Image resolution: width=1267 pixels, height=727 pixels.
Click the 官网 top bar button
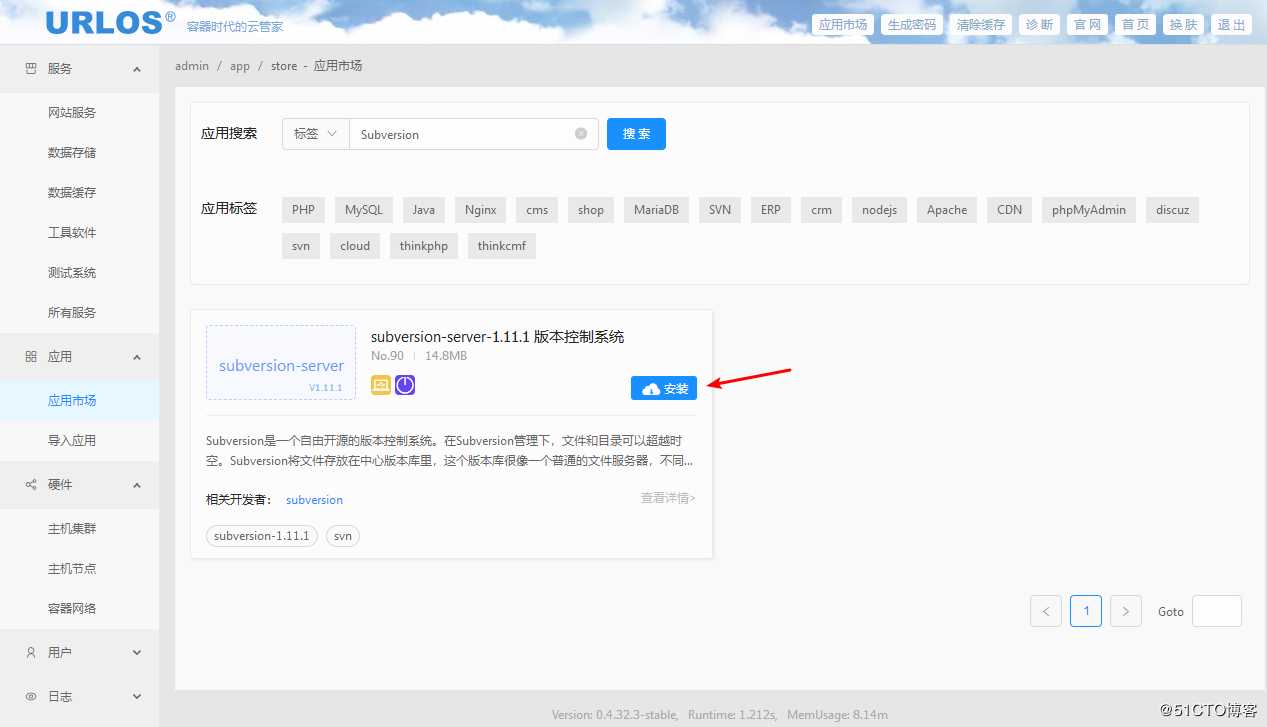pos(1088,25)
